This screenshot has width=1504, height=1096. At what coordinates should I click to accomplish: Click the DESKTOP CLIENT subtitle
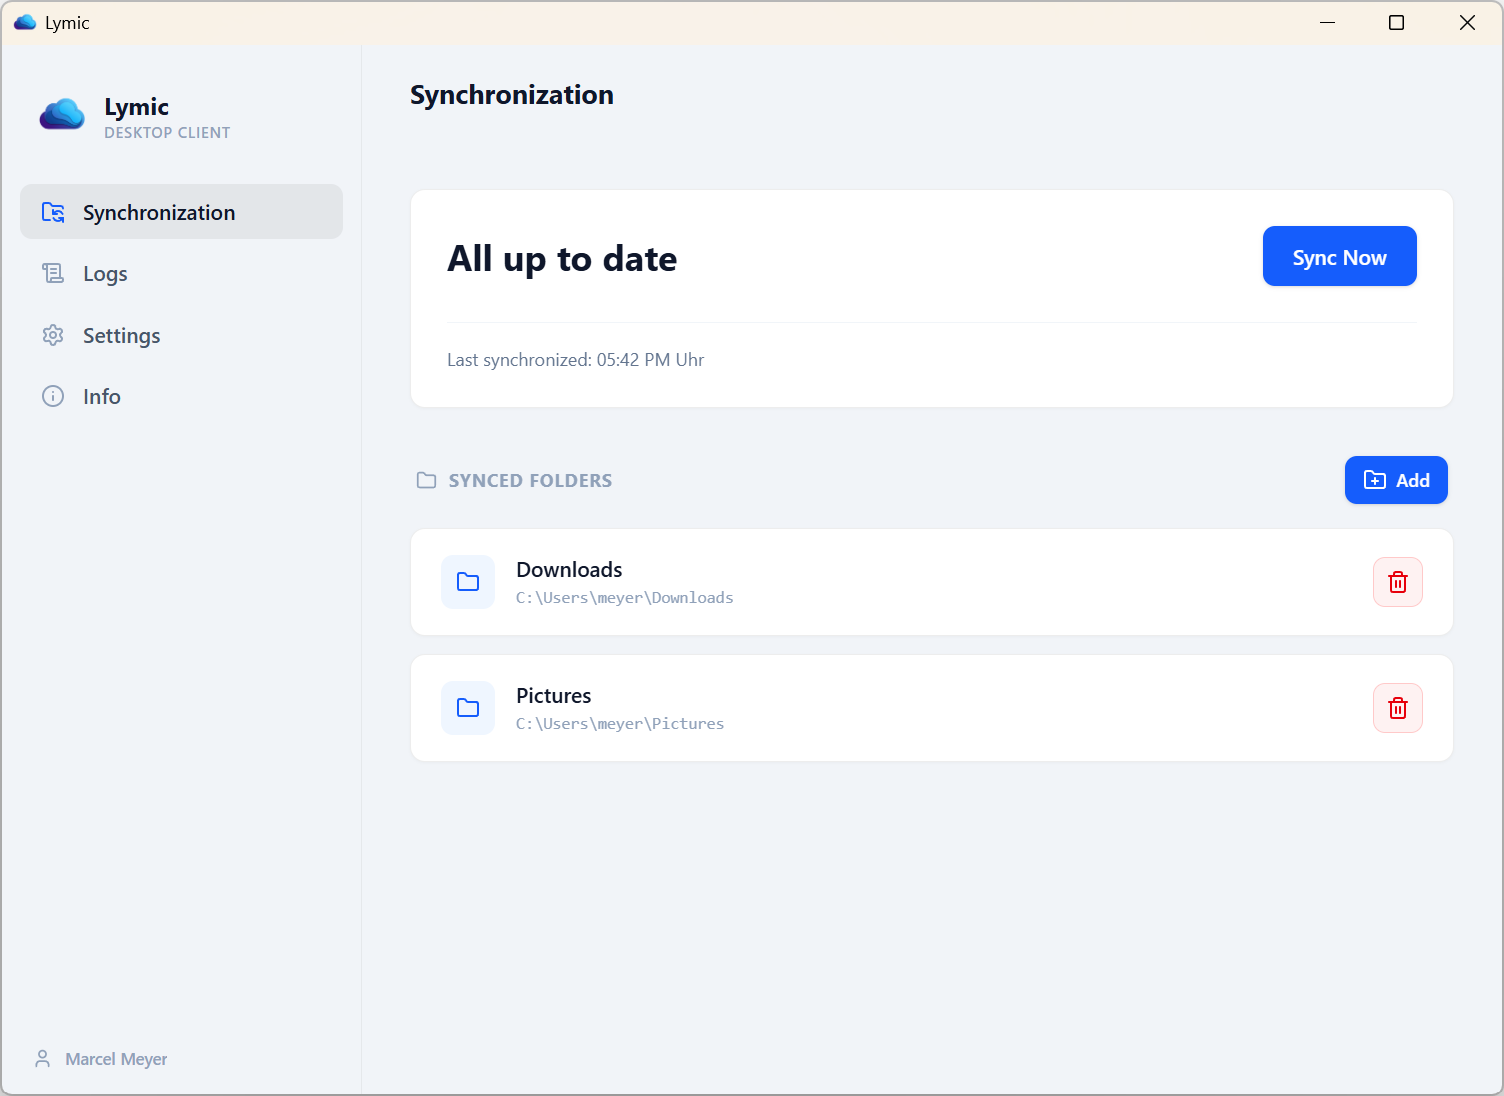(x=167, y=133)
